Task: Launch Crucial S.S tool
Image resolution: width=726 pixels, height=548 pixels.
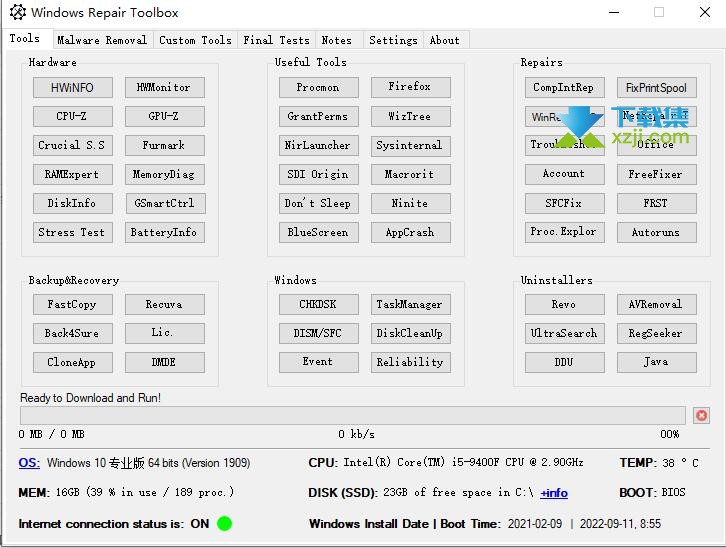Action: pos(73,145)
